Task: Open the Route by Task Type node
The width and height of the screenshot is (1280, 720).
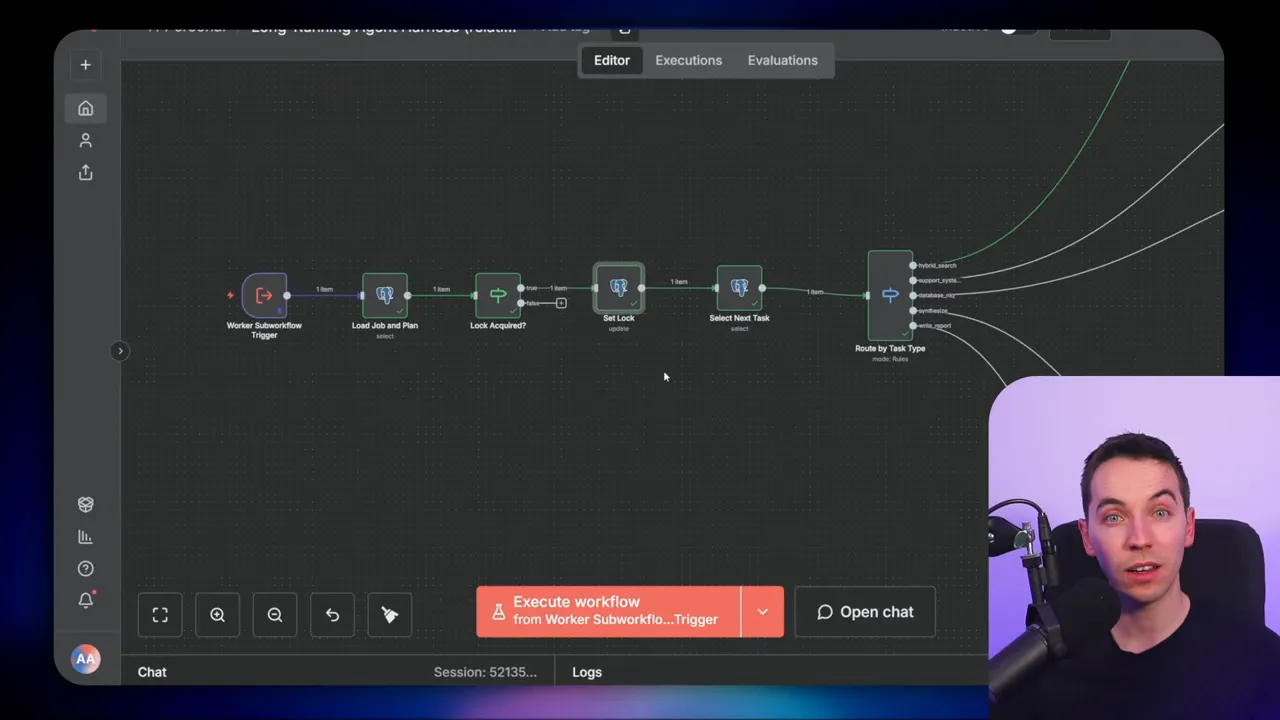Action: click(x=890, y=295)
